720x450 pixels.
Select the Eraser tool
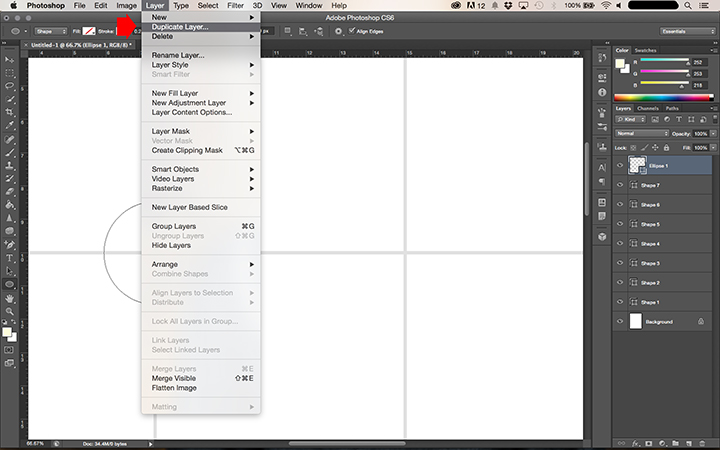(x=9, y=191)
